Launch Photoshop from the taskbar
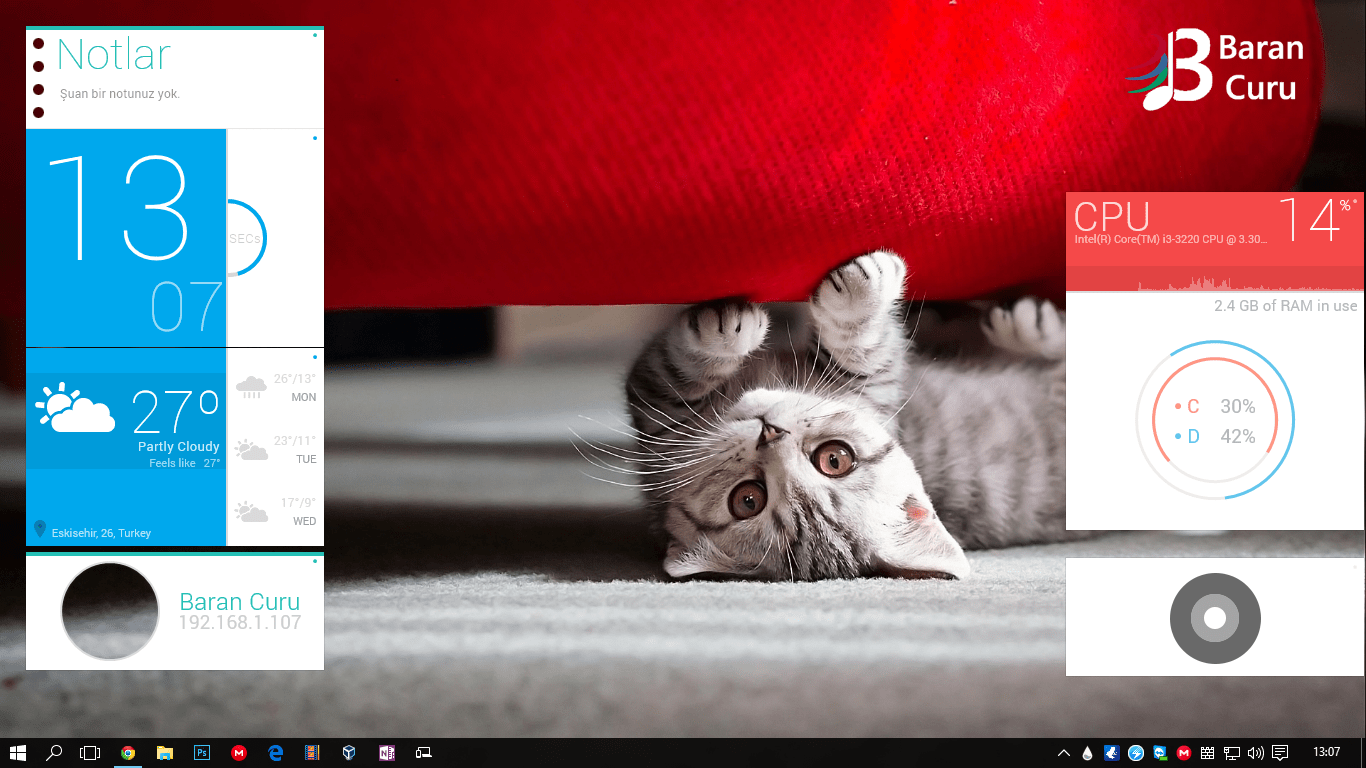Screen dimensions: 1366x768 tap(202, 752)
